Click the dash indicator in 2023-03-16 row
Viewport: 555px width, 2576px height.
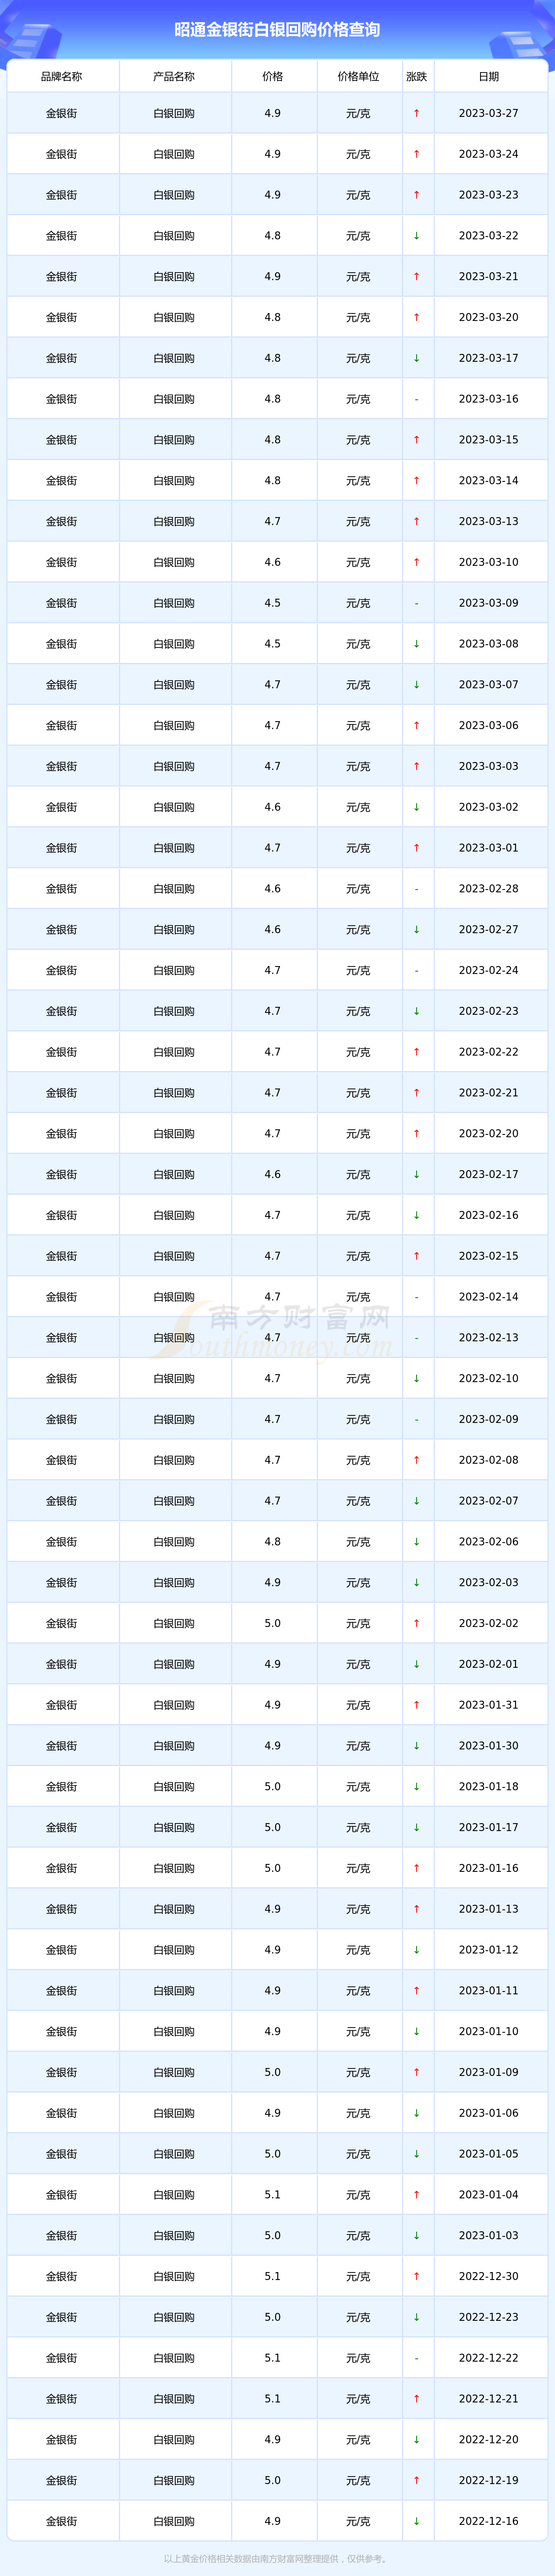click(x=417, y=399)
